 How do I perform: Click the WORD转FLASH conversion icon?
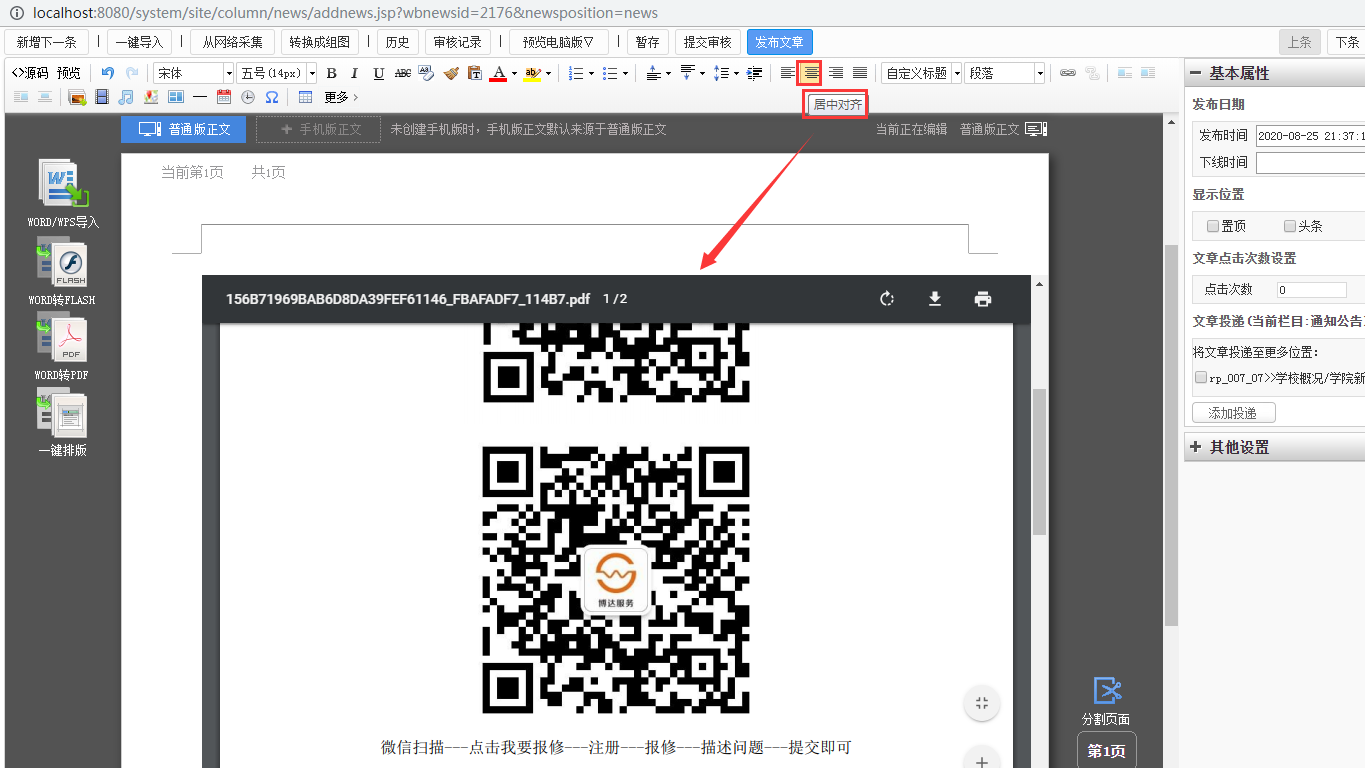(63, 265)
